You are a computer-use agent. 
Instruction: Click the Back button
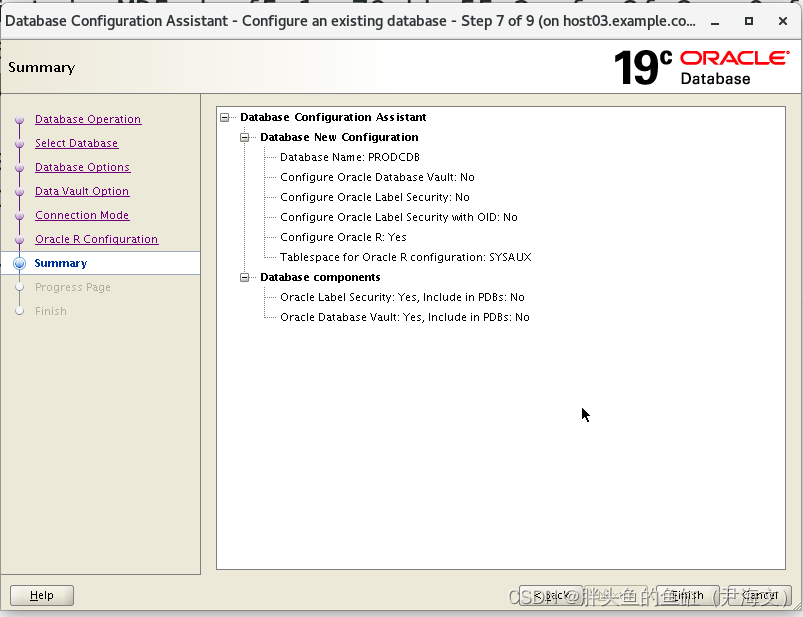pos(551,595)
